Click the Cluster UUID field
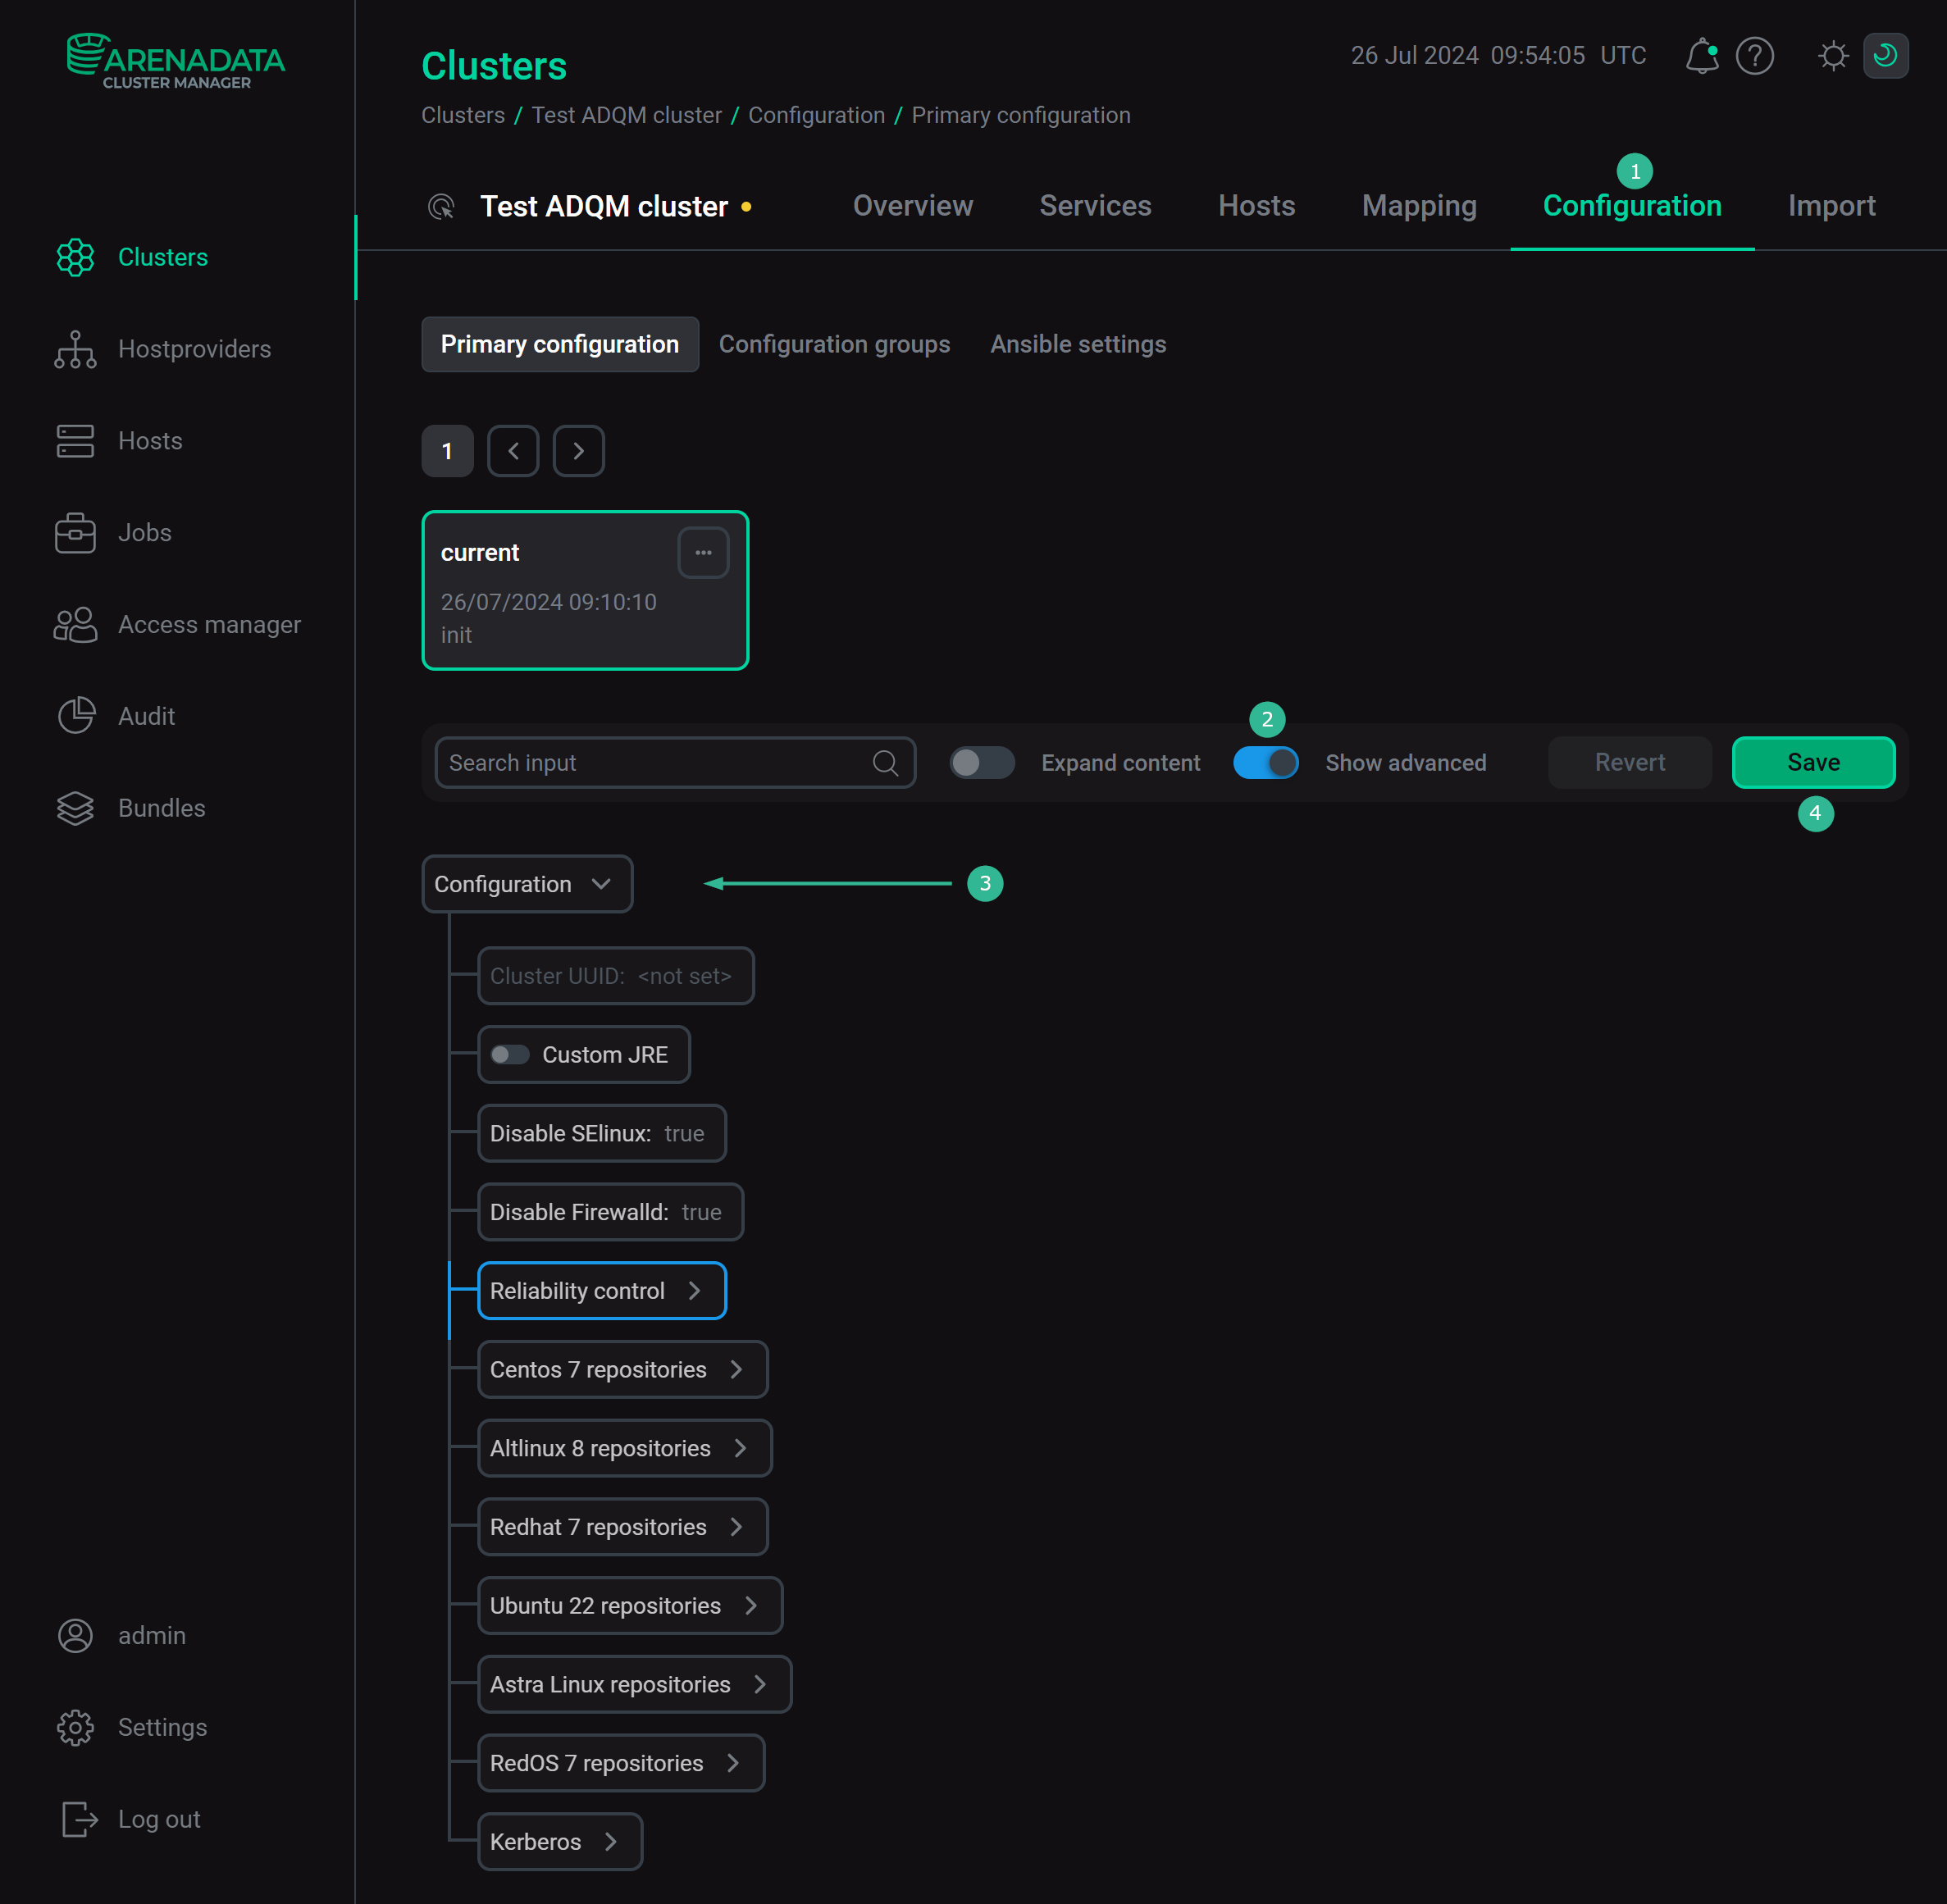 coord(615,976)
